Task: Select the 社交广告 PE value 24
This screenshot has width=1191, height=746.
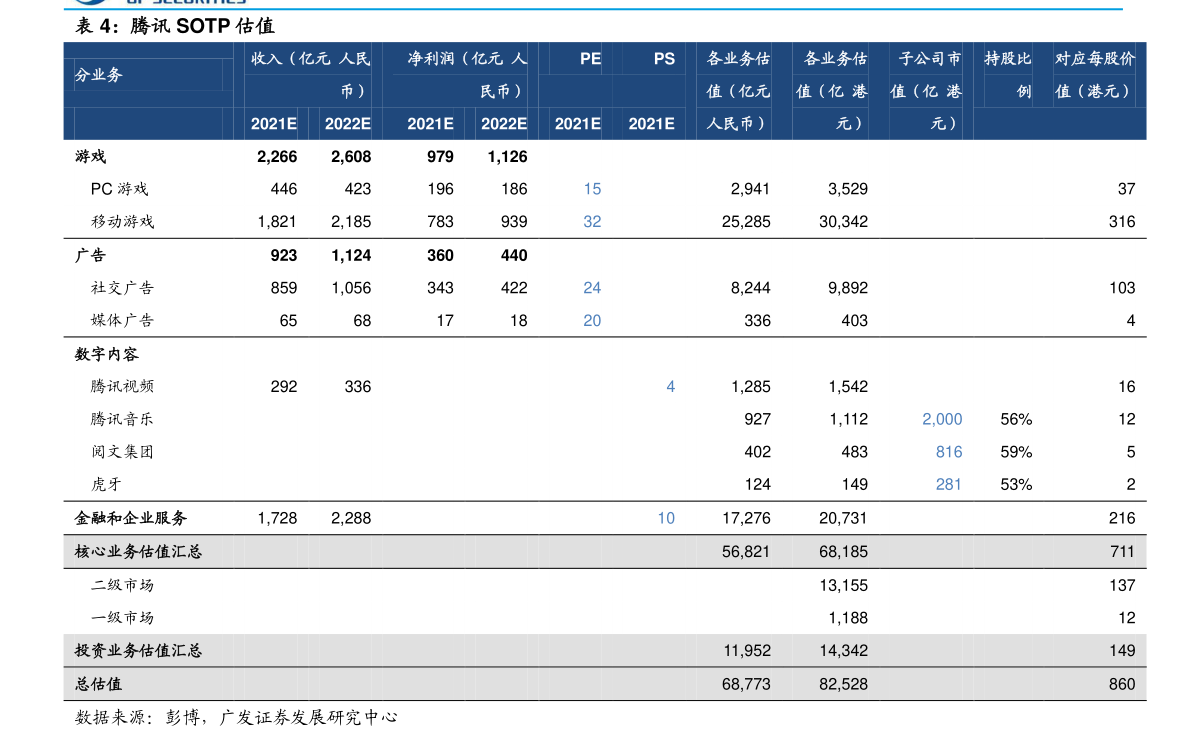Action: pos(592,288)
